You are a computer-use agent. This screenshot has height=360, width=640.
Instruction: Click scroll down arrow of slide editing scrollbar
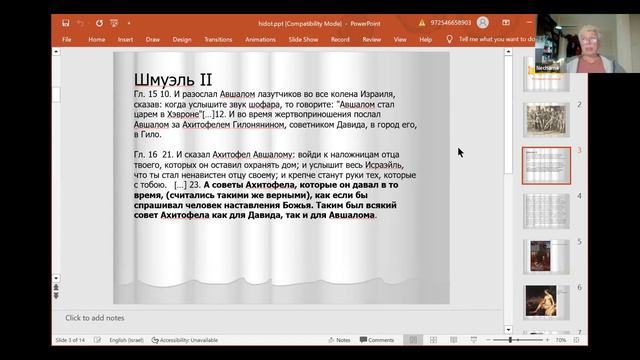tap(508, 329)
